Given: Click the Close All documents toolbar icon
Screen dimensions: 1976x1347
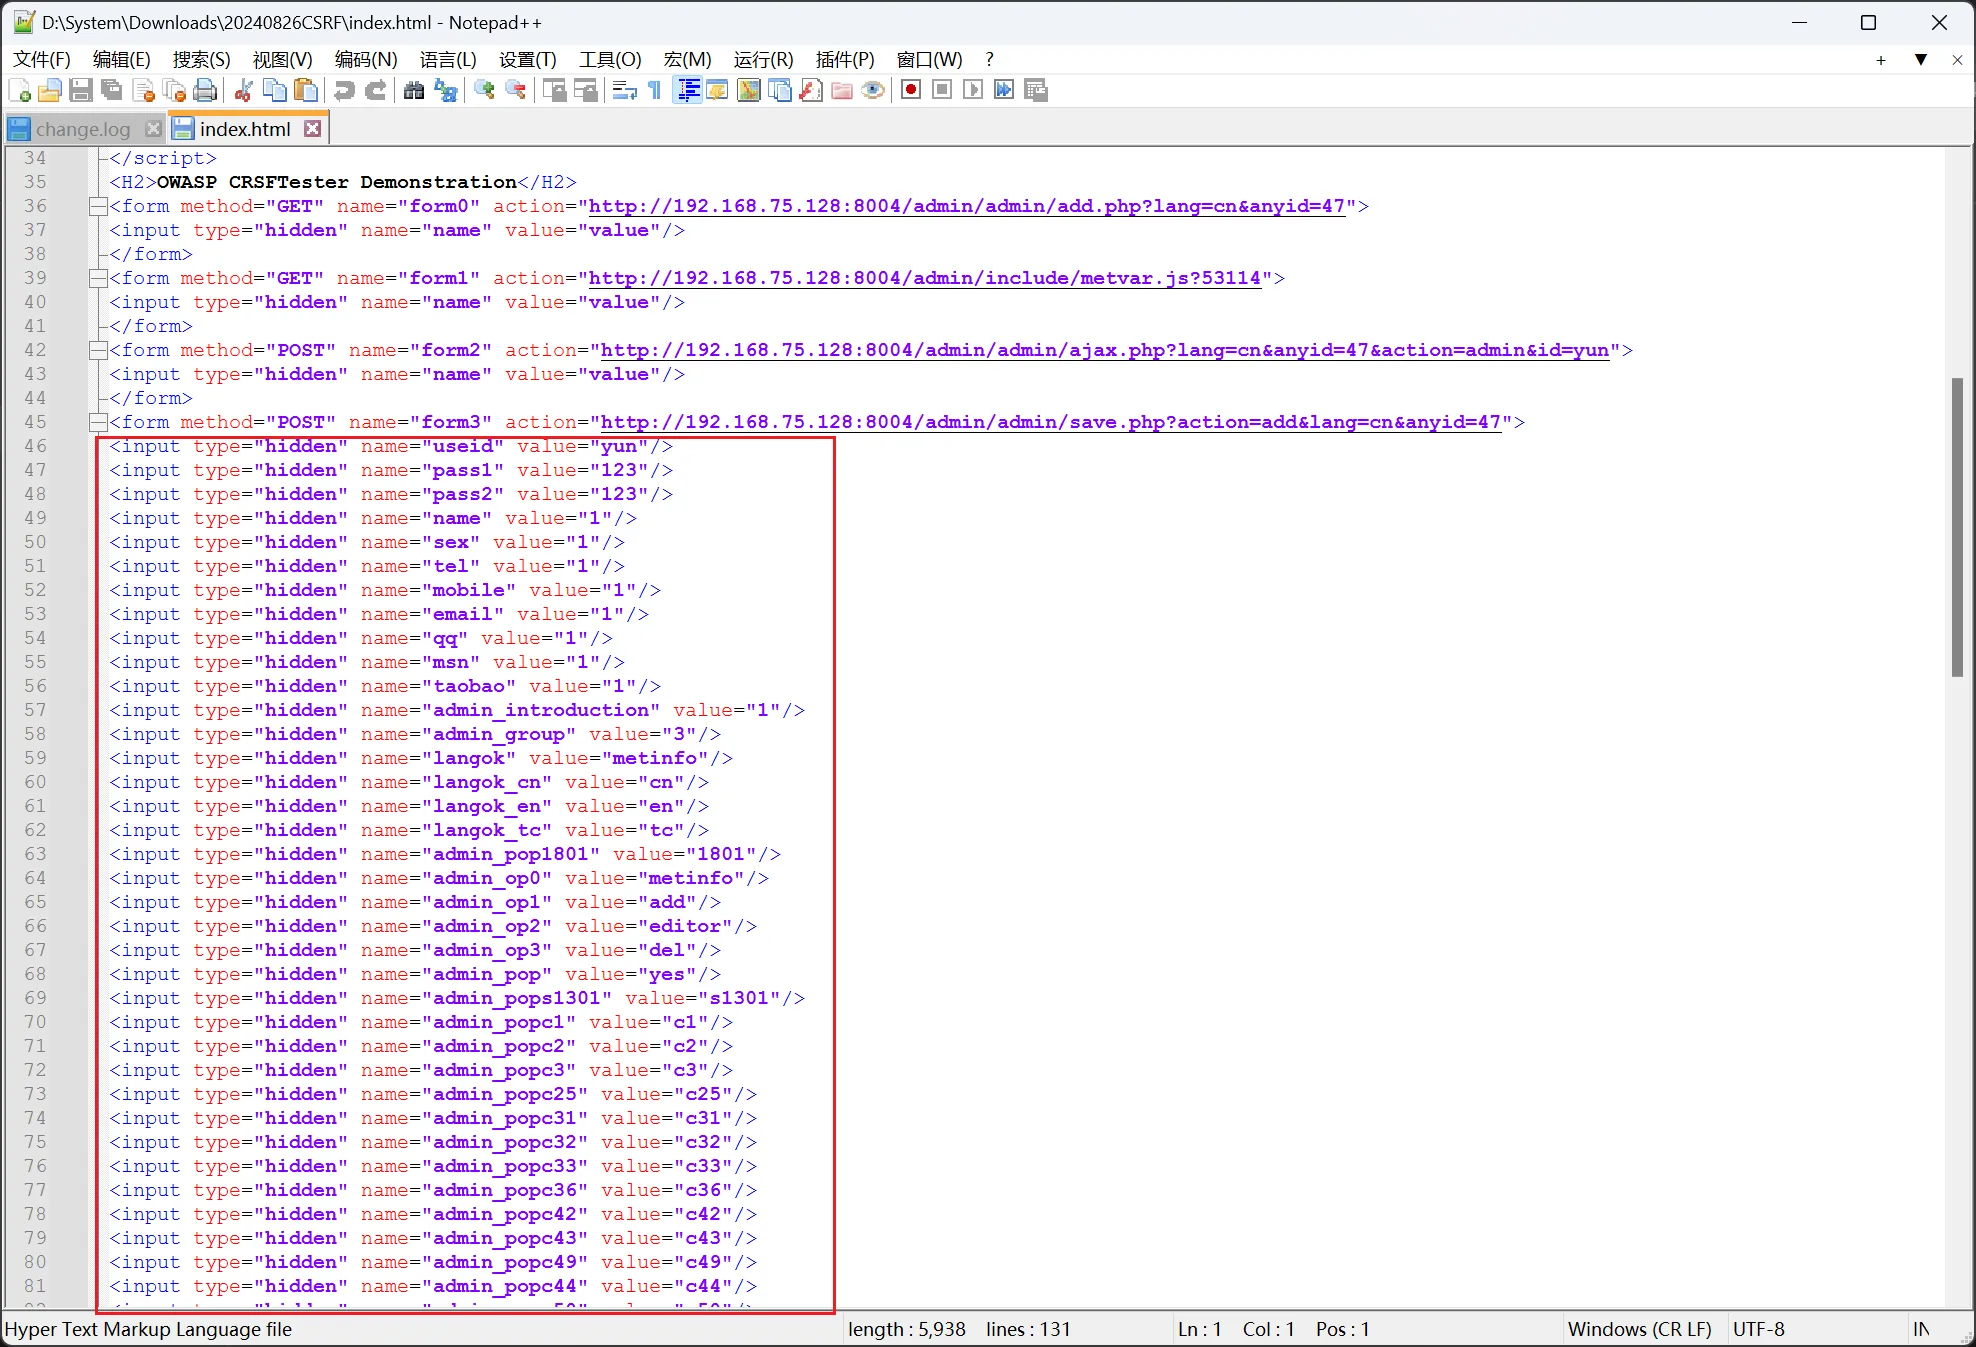Looking at the screenshot, I should pyautogui.click(x=174, y=91).
